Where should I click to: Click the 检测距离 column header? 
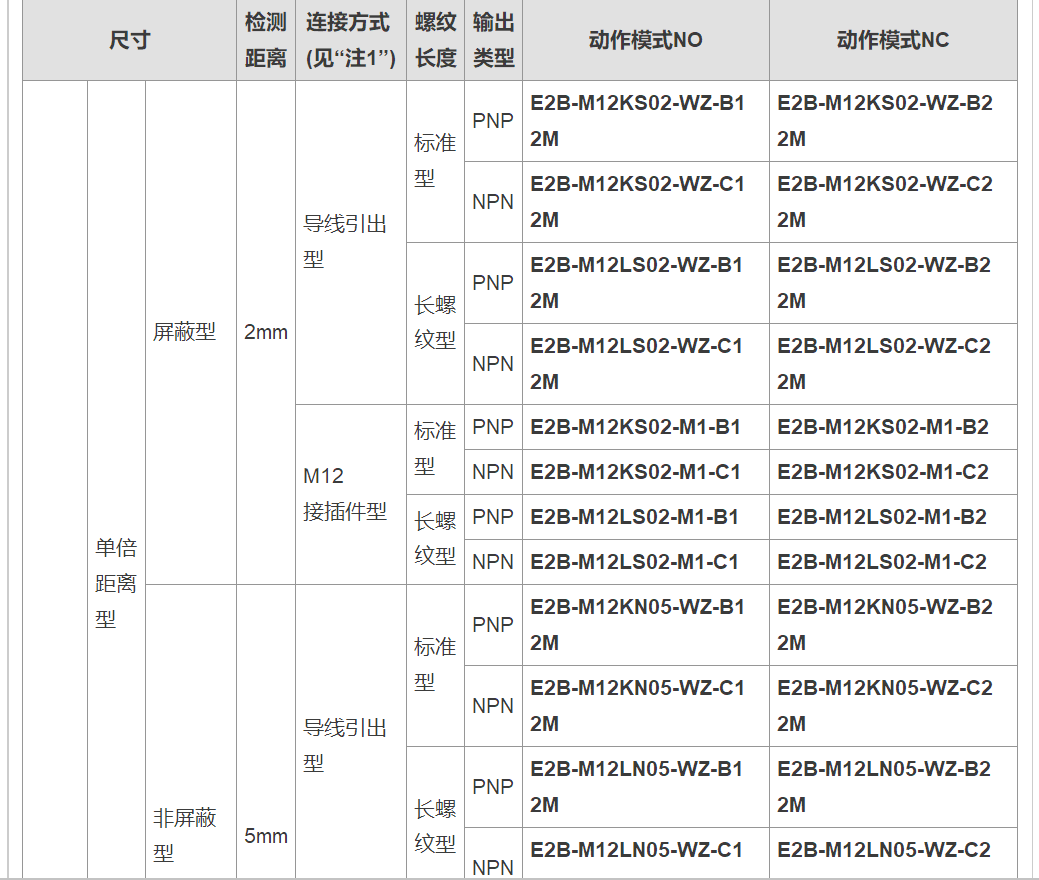click(266, 40)
